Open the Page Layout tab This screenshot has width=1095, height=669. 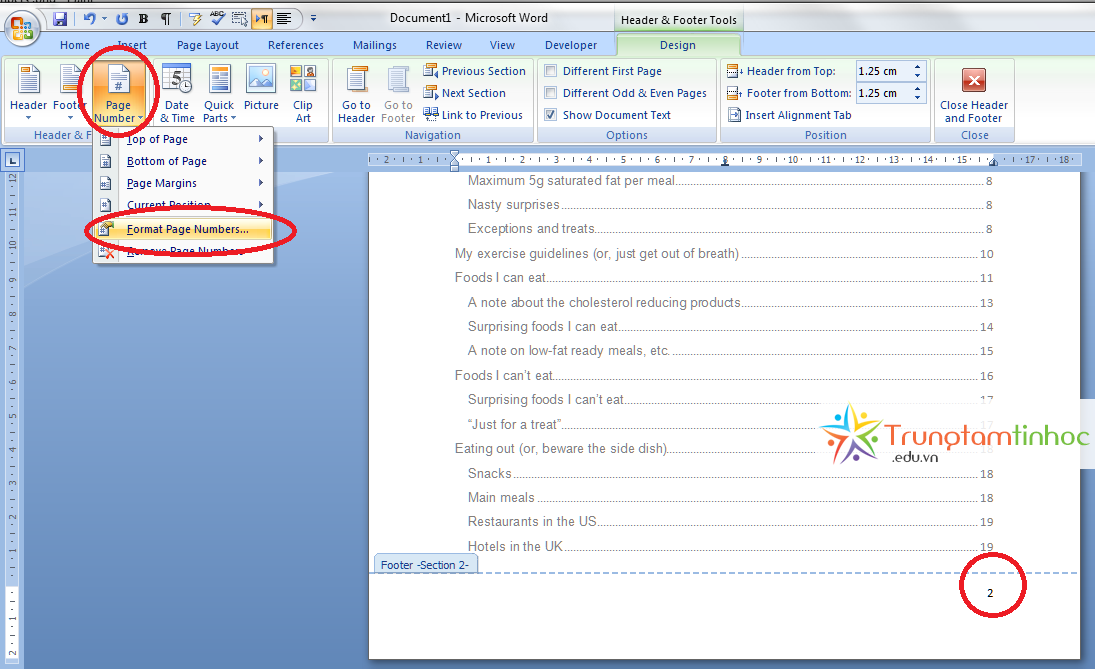pos(207,45)
